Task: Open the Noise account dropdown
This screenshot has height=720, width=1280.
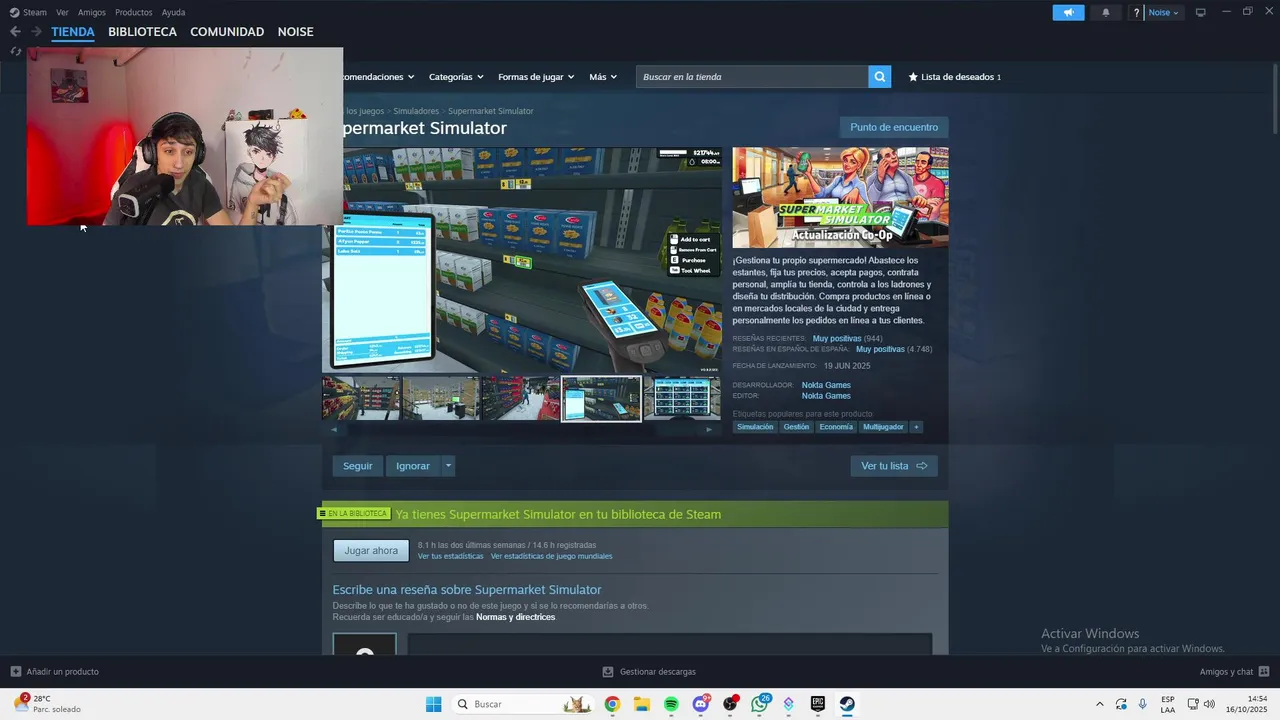Action: [x=1164, y=13]
